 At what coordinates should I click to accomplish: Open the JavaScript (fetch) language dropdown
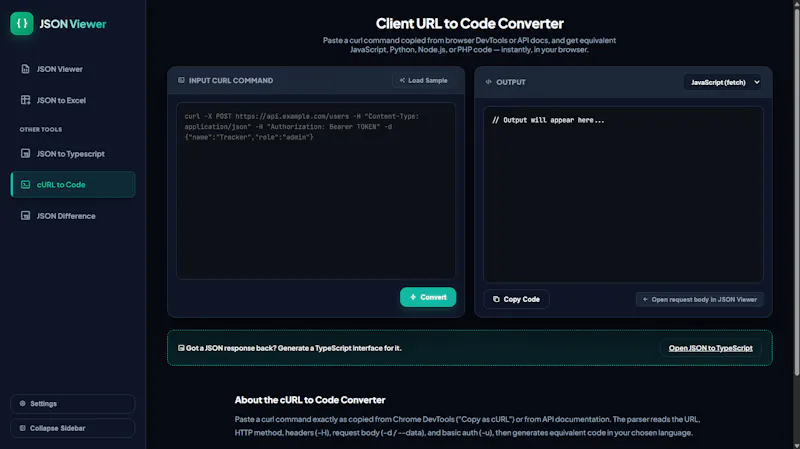point(723,82)
